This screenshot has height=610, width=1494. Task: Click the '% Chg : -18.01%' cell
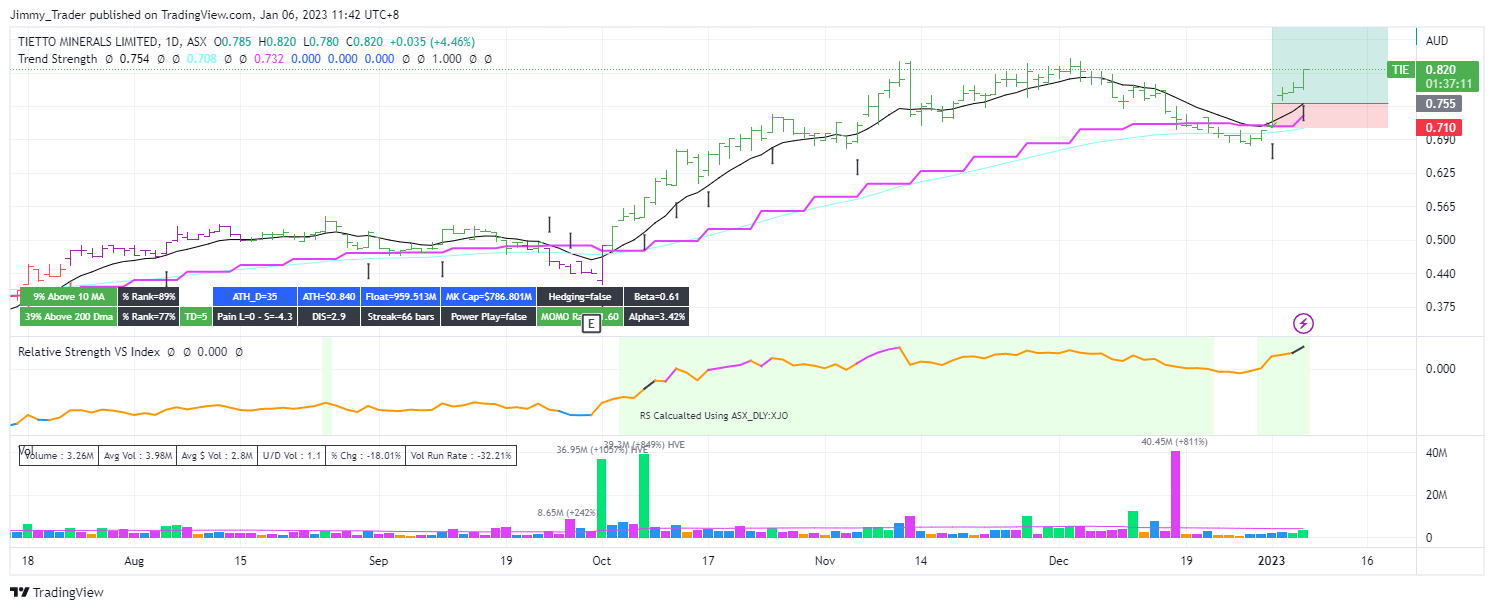click(x=366, y=455)
